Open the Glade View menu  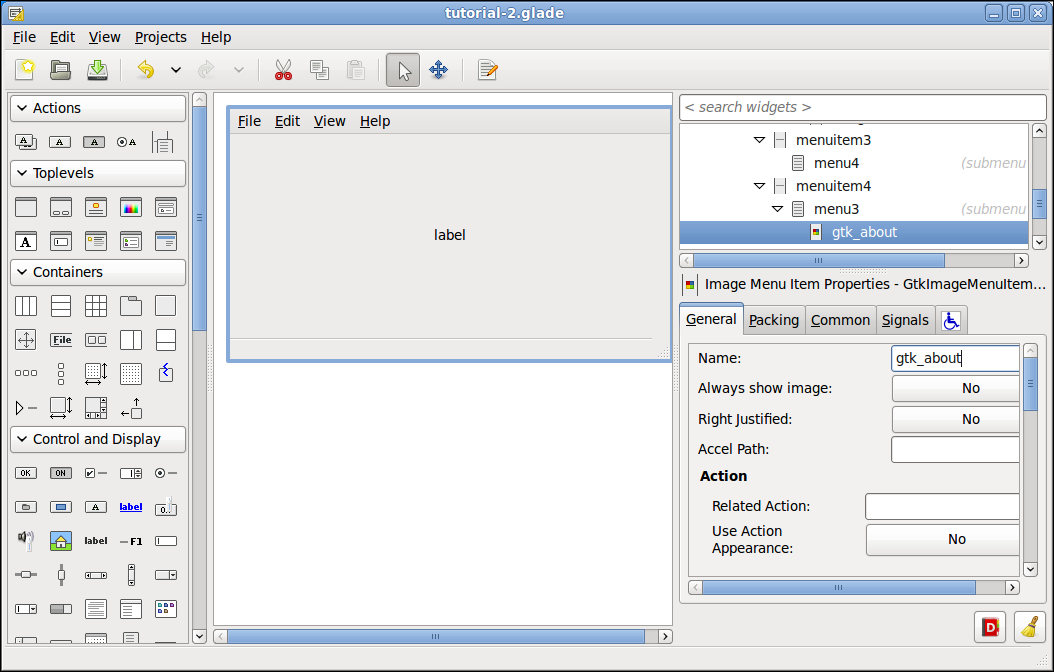104,37
